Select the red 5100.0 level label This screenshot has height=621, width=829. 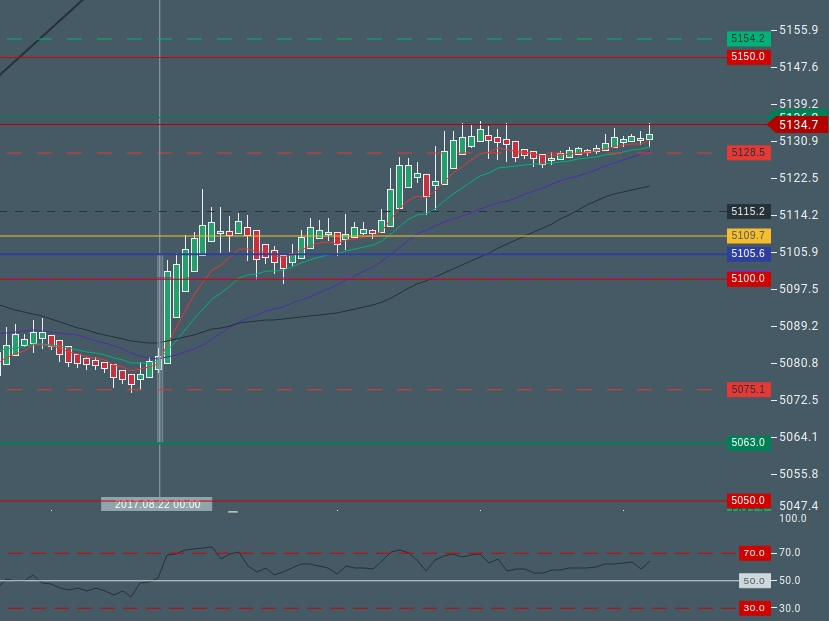[749, 279]
